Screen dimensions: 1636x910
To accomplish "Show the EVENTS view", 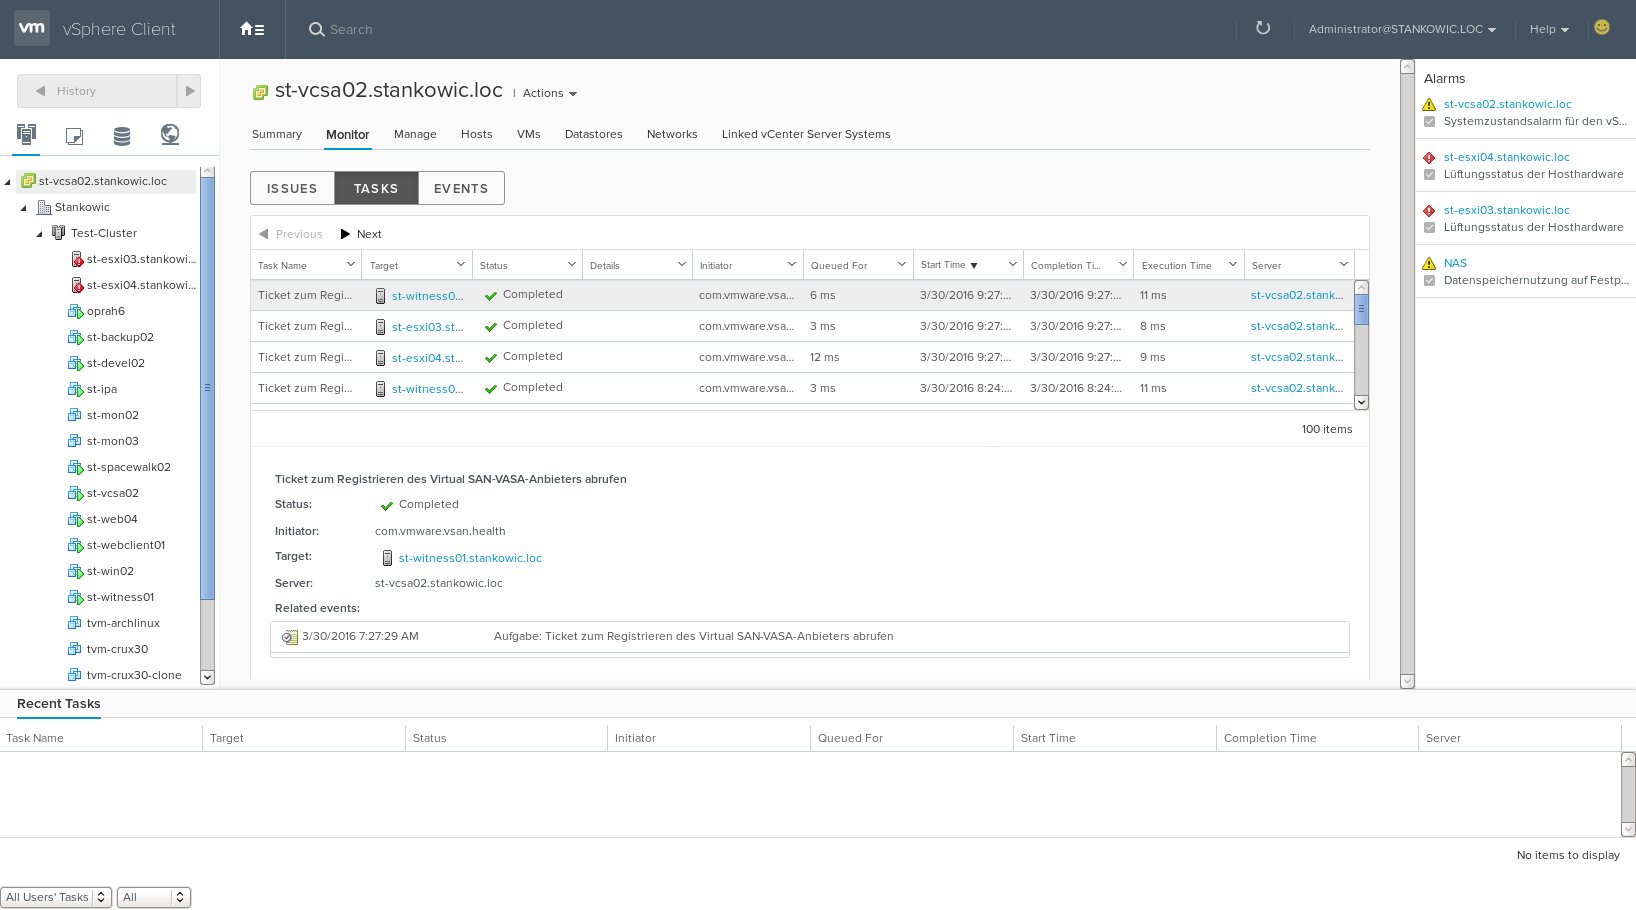I will click(461, 188).
